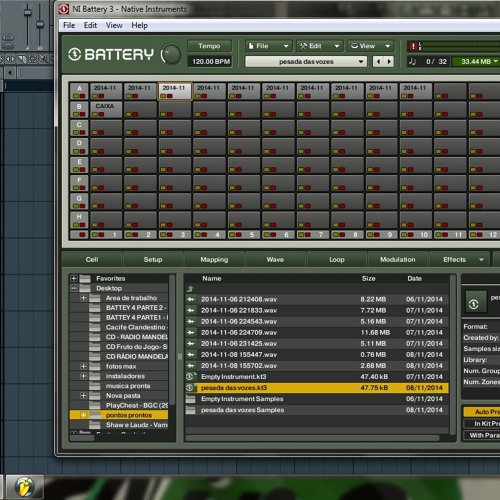Click the file icon on File toolbar button

coord(251,46)
